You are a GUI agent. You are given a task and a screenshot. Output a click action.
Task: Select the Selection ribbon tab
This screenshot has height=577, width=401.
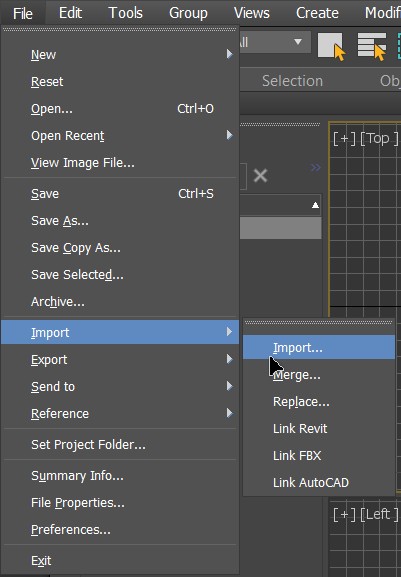(292, 81)
